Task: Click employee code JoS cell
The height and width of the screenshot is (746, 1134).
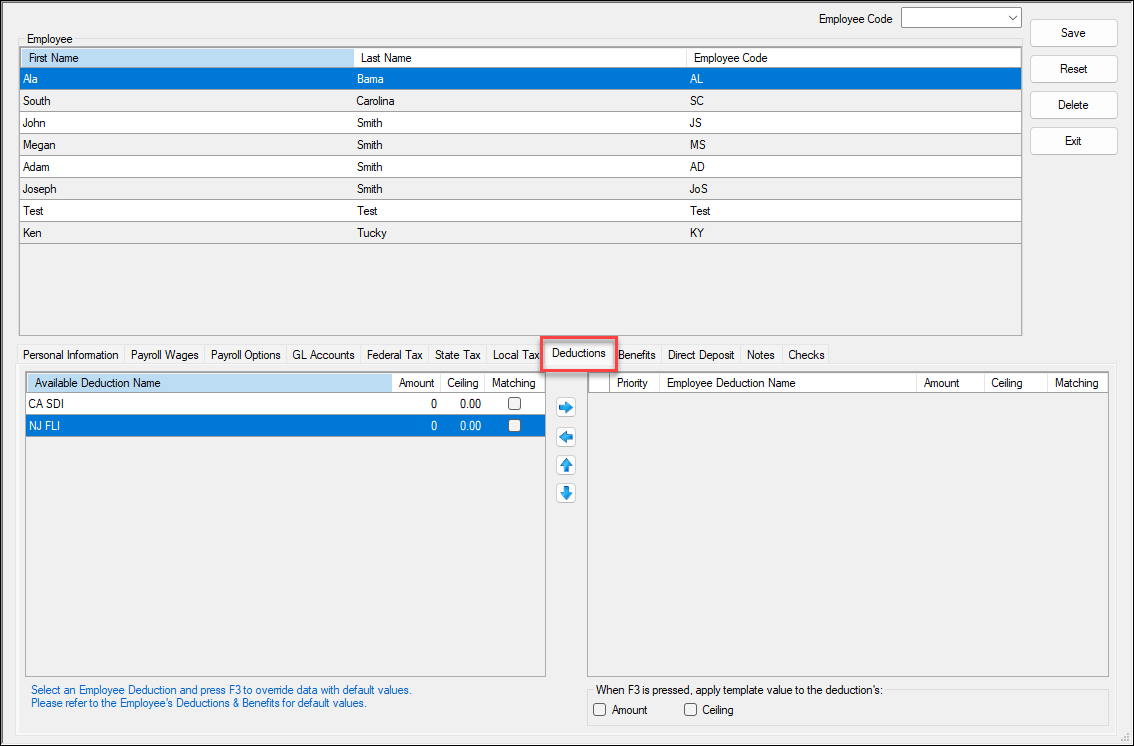Action: coord(853,189)
